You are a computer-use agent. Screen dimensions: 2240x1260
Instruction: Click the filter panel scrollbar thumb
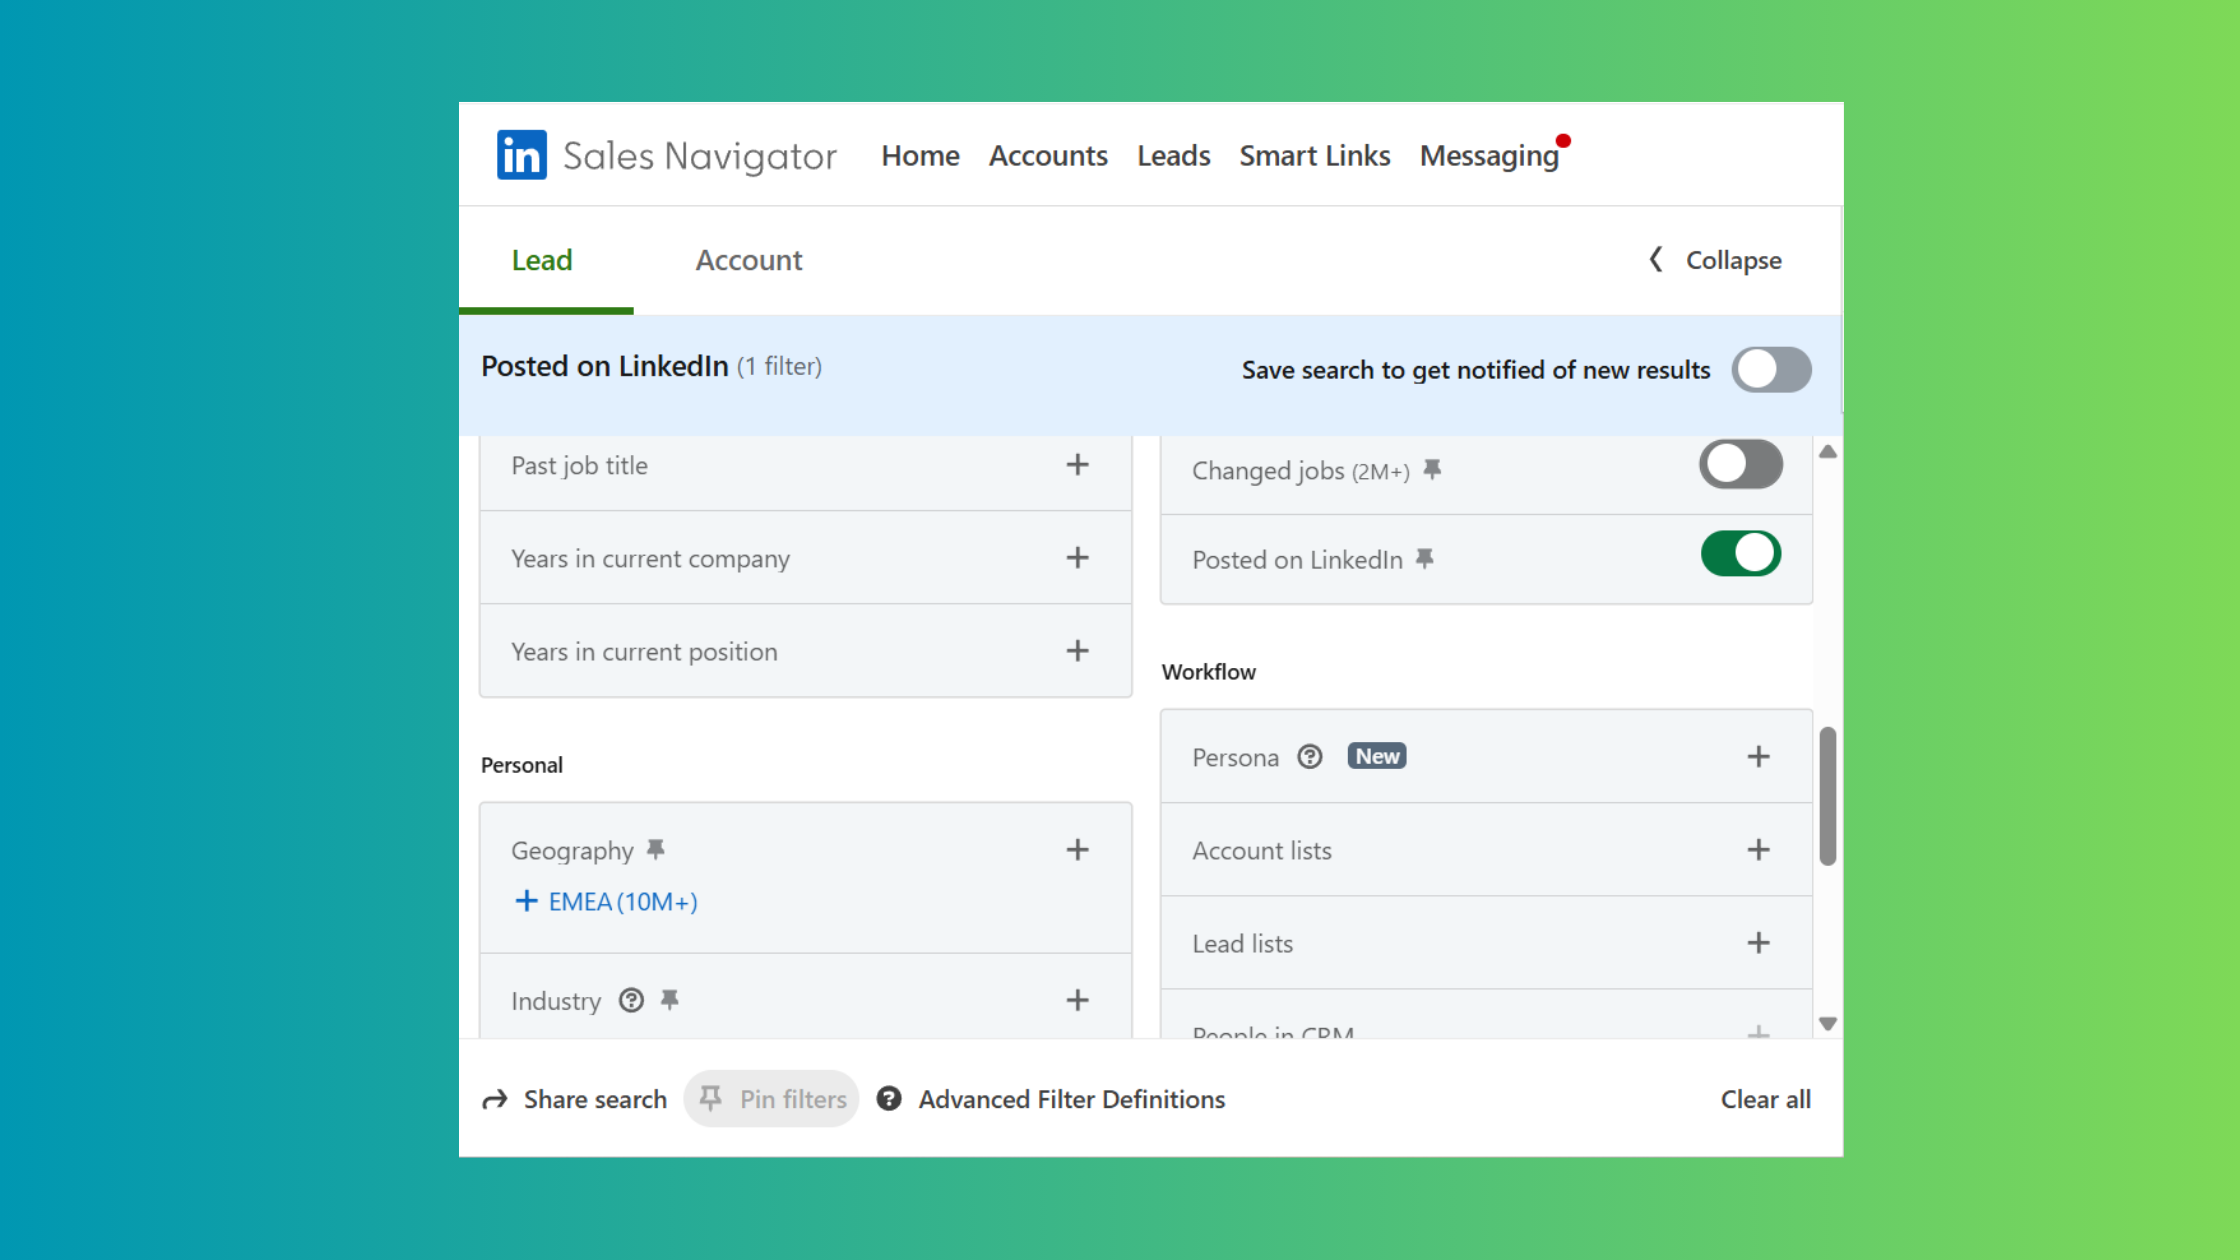pos(1828,796)
